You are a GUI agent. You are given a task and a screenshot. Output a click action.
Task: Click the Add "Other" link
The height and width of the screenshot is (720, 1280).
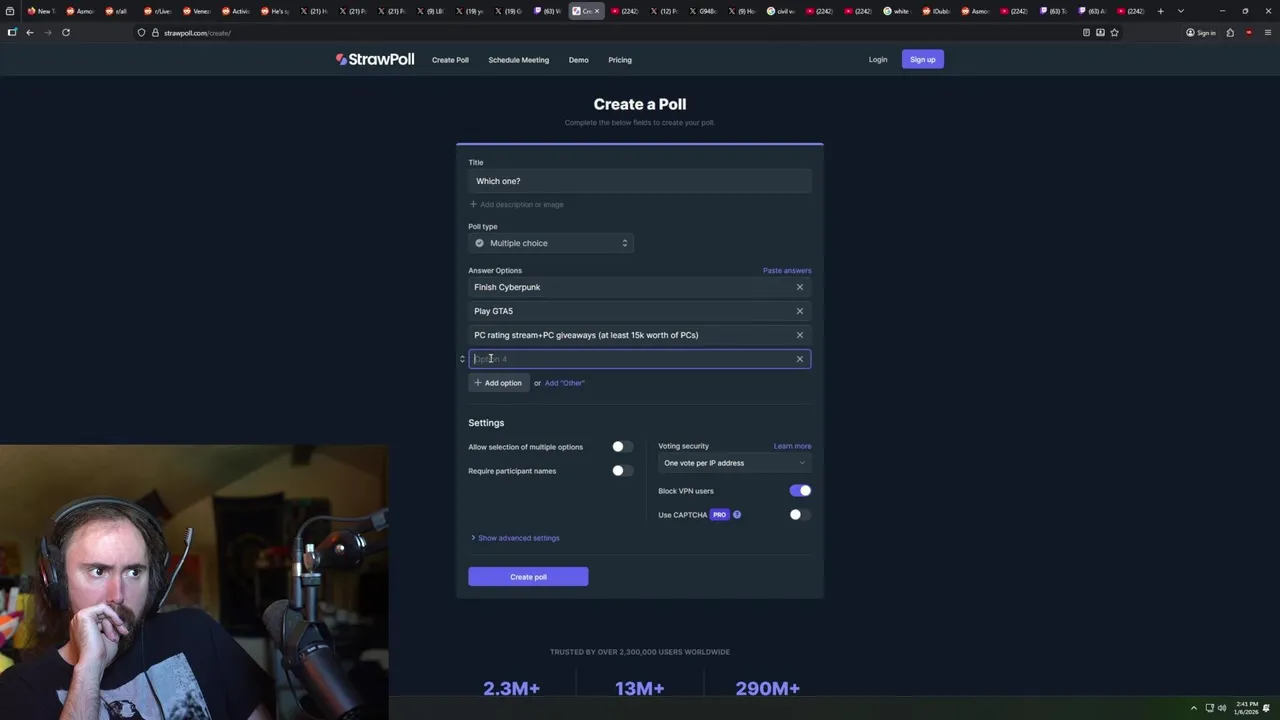565,383
